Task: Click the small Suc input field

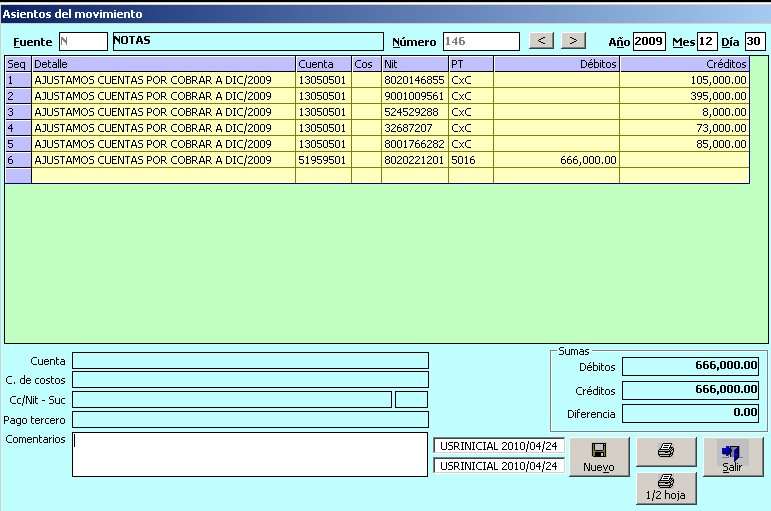Action: click(411, 399)
